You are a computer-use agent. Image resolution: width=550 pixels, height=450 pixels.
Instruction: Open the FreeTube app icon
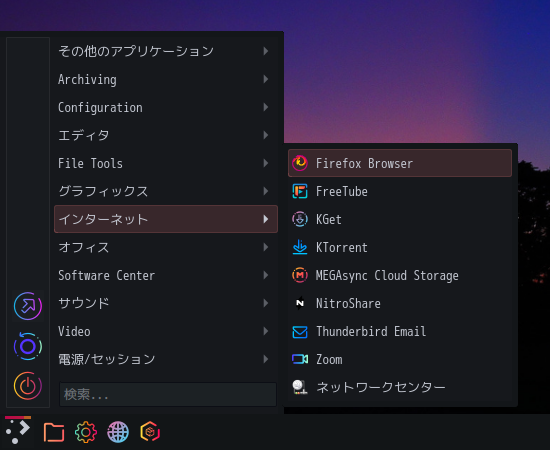tap(300, 191)
